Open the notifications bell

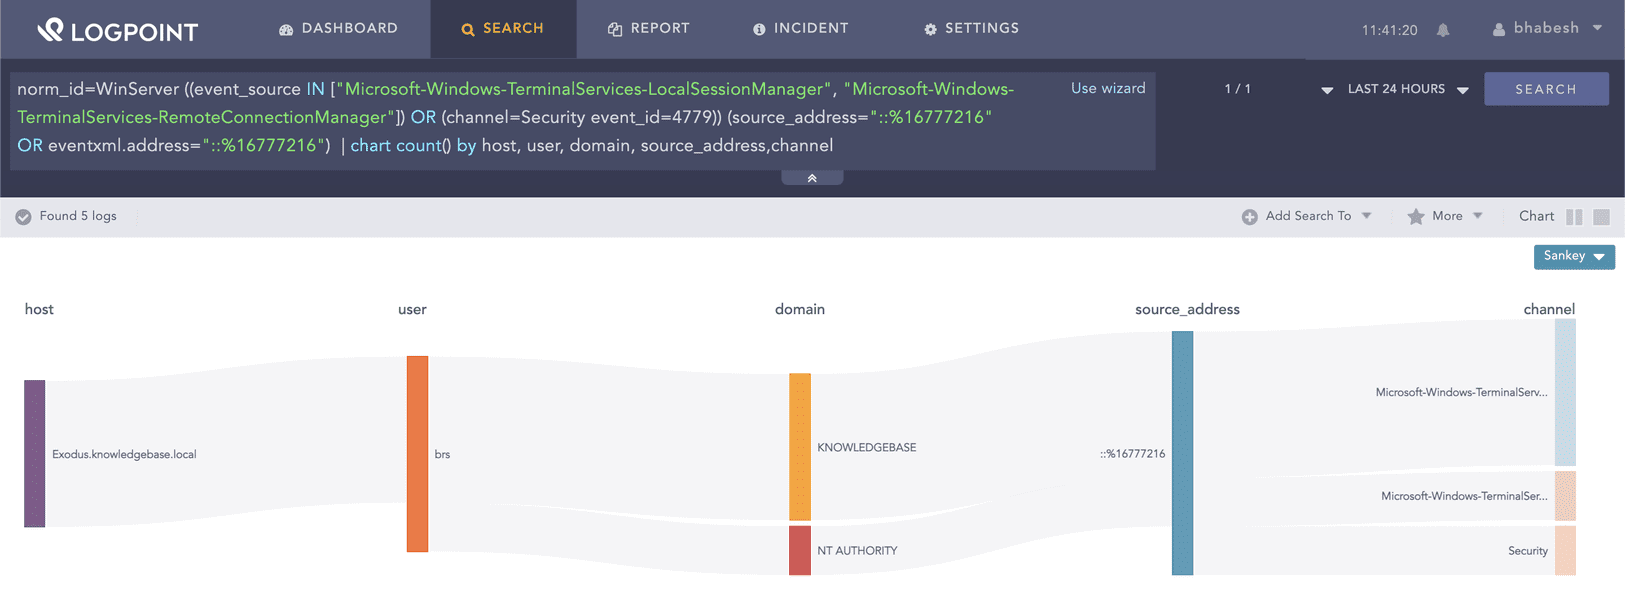point(1443,30)
